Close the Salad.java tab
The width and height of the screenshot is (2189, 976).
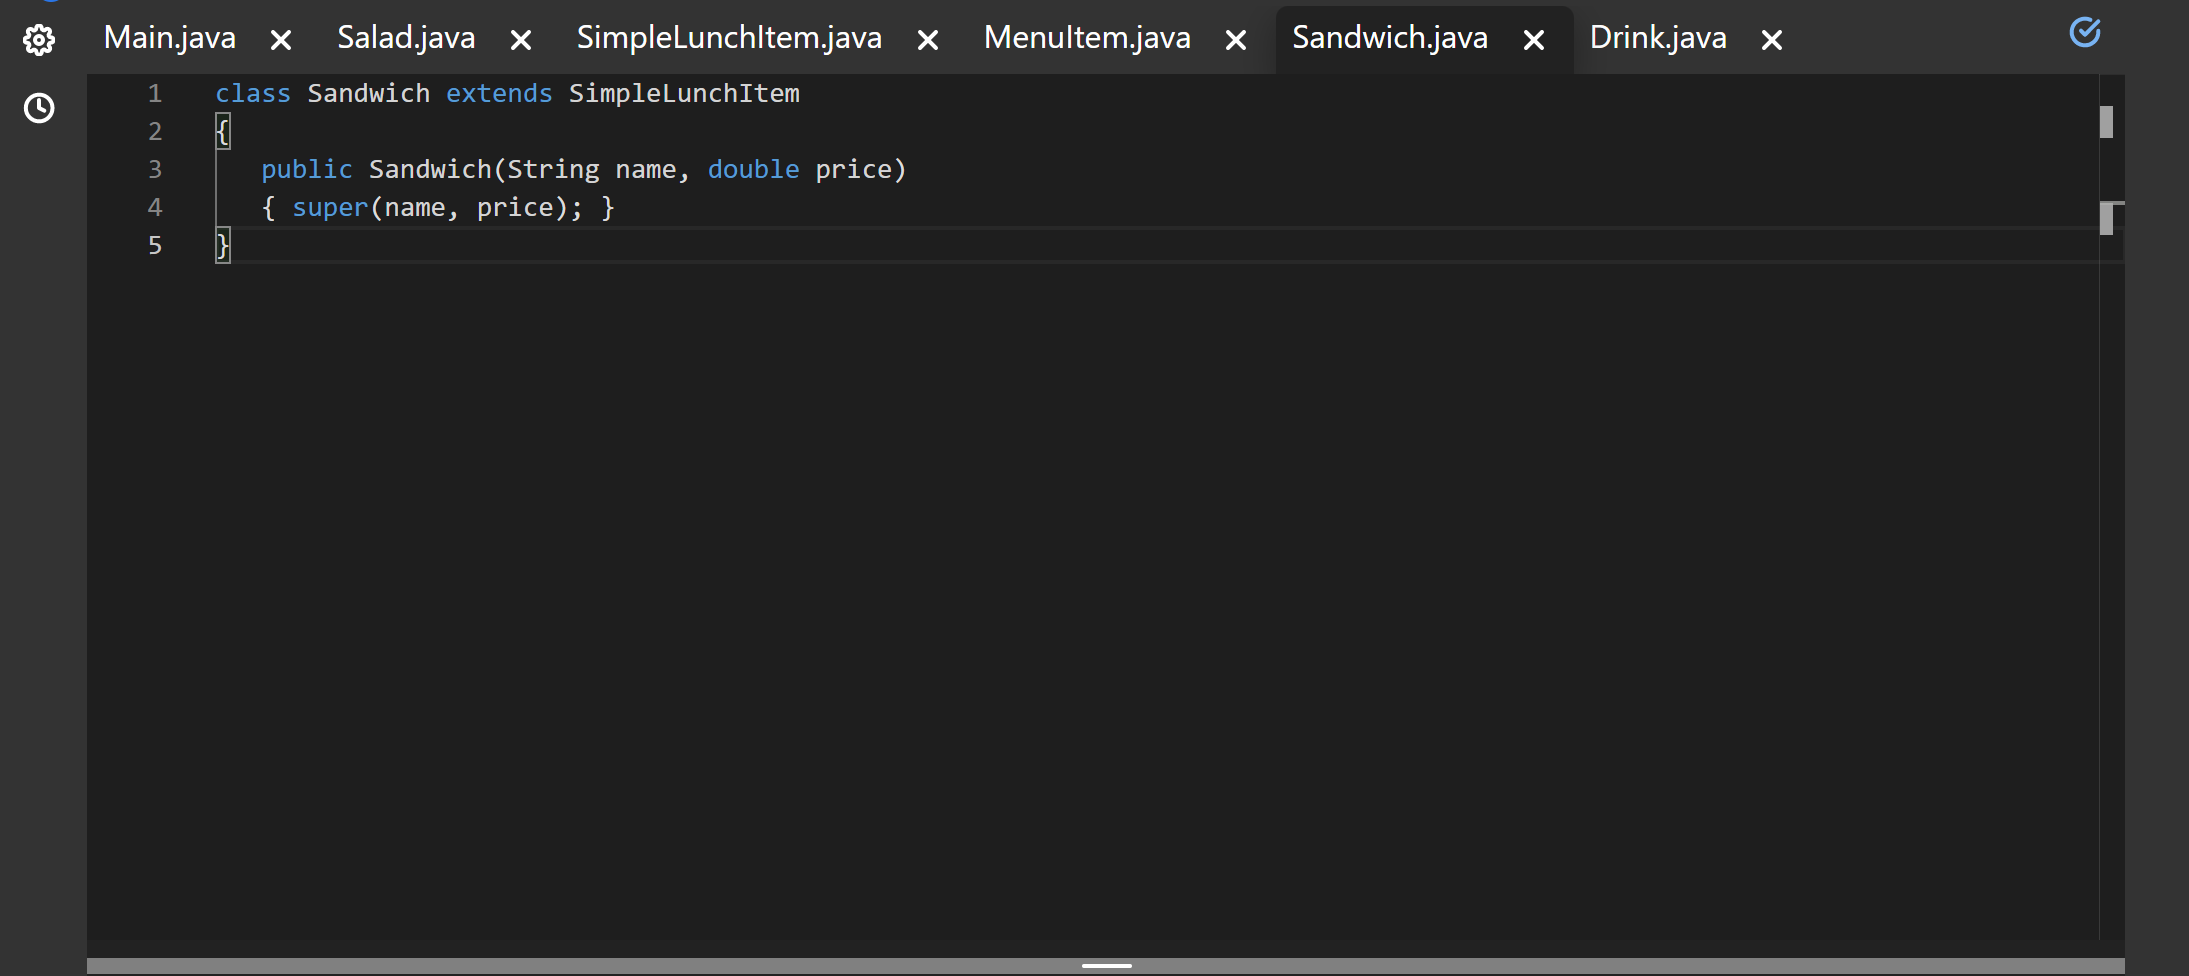521,40
